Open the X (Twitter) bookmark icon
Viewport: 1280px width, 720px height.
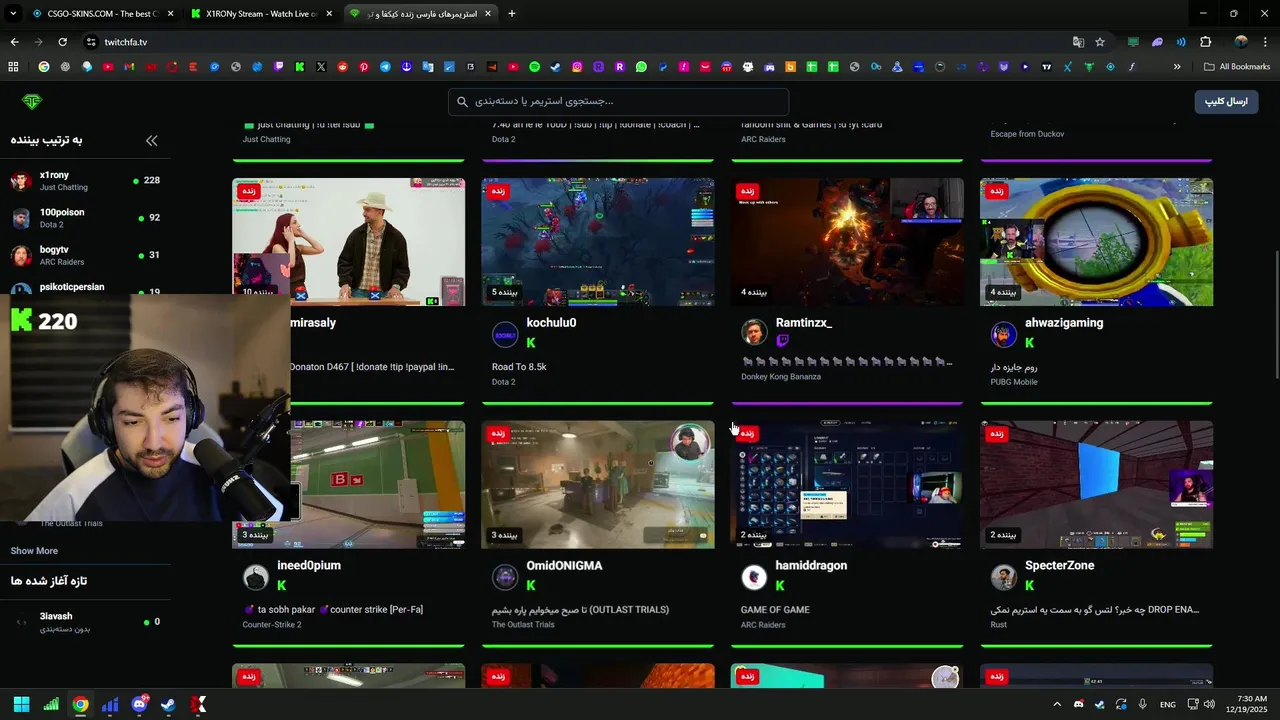tap(321, 67)
